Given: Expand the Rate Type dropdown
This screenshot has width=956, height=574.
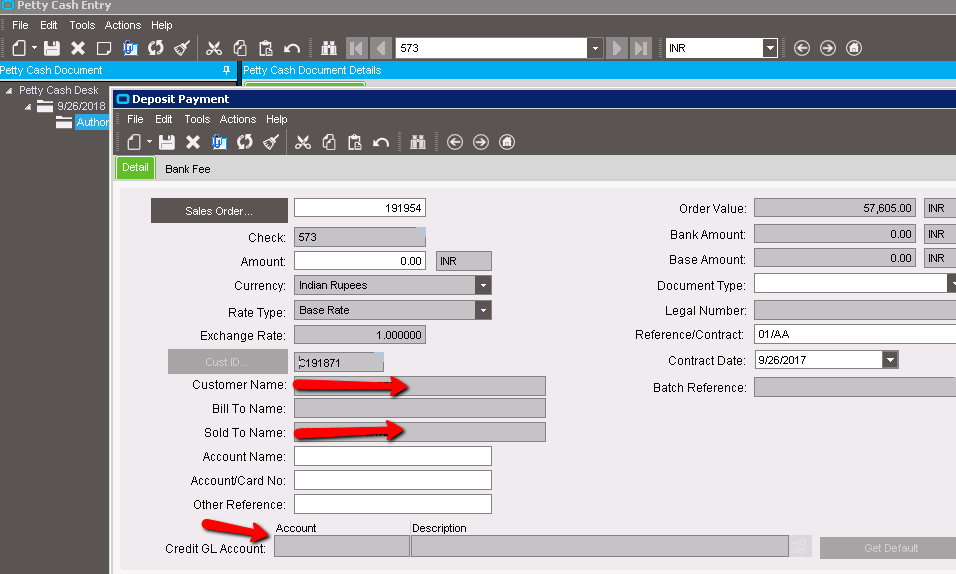Looking at the screenshot, I should point(483,310).
